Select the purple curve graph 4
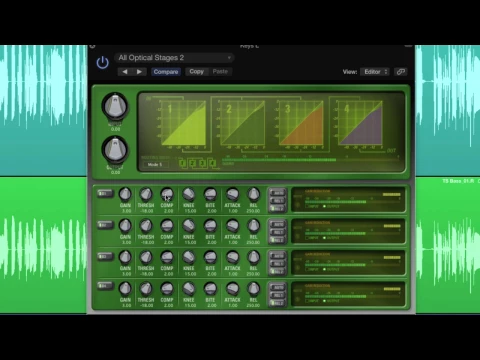 (361, 124)
